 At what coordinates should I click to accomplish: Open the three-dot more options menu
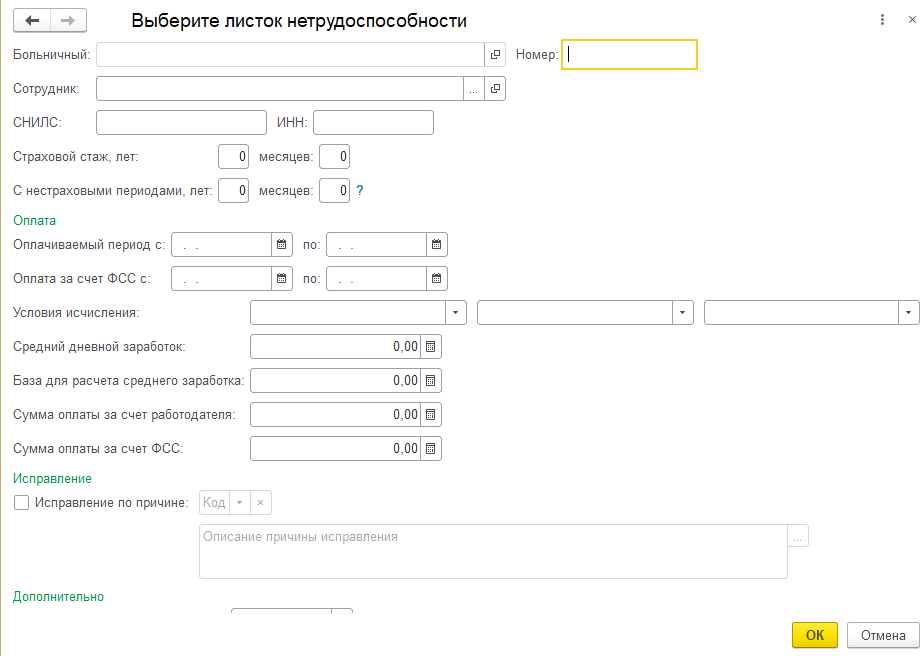pos(882,20)
